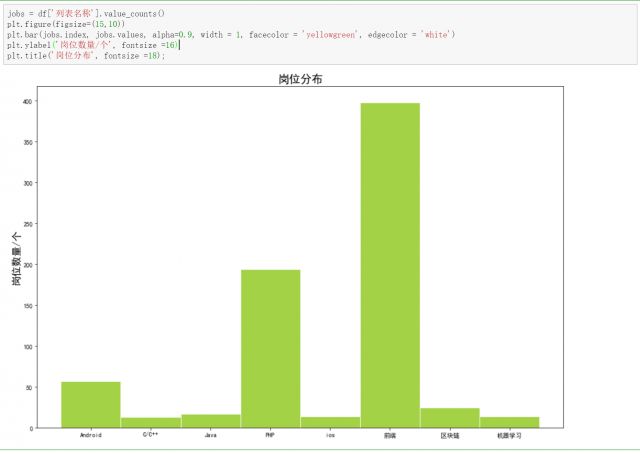Click the PHP bar in the chart
Screen dimensions: 640x454
[271, 349]
